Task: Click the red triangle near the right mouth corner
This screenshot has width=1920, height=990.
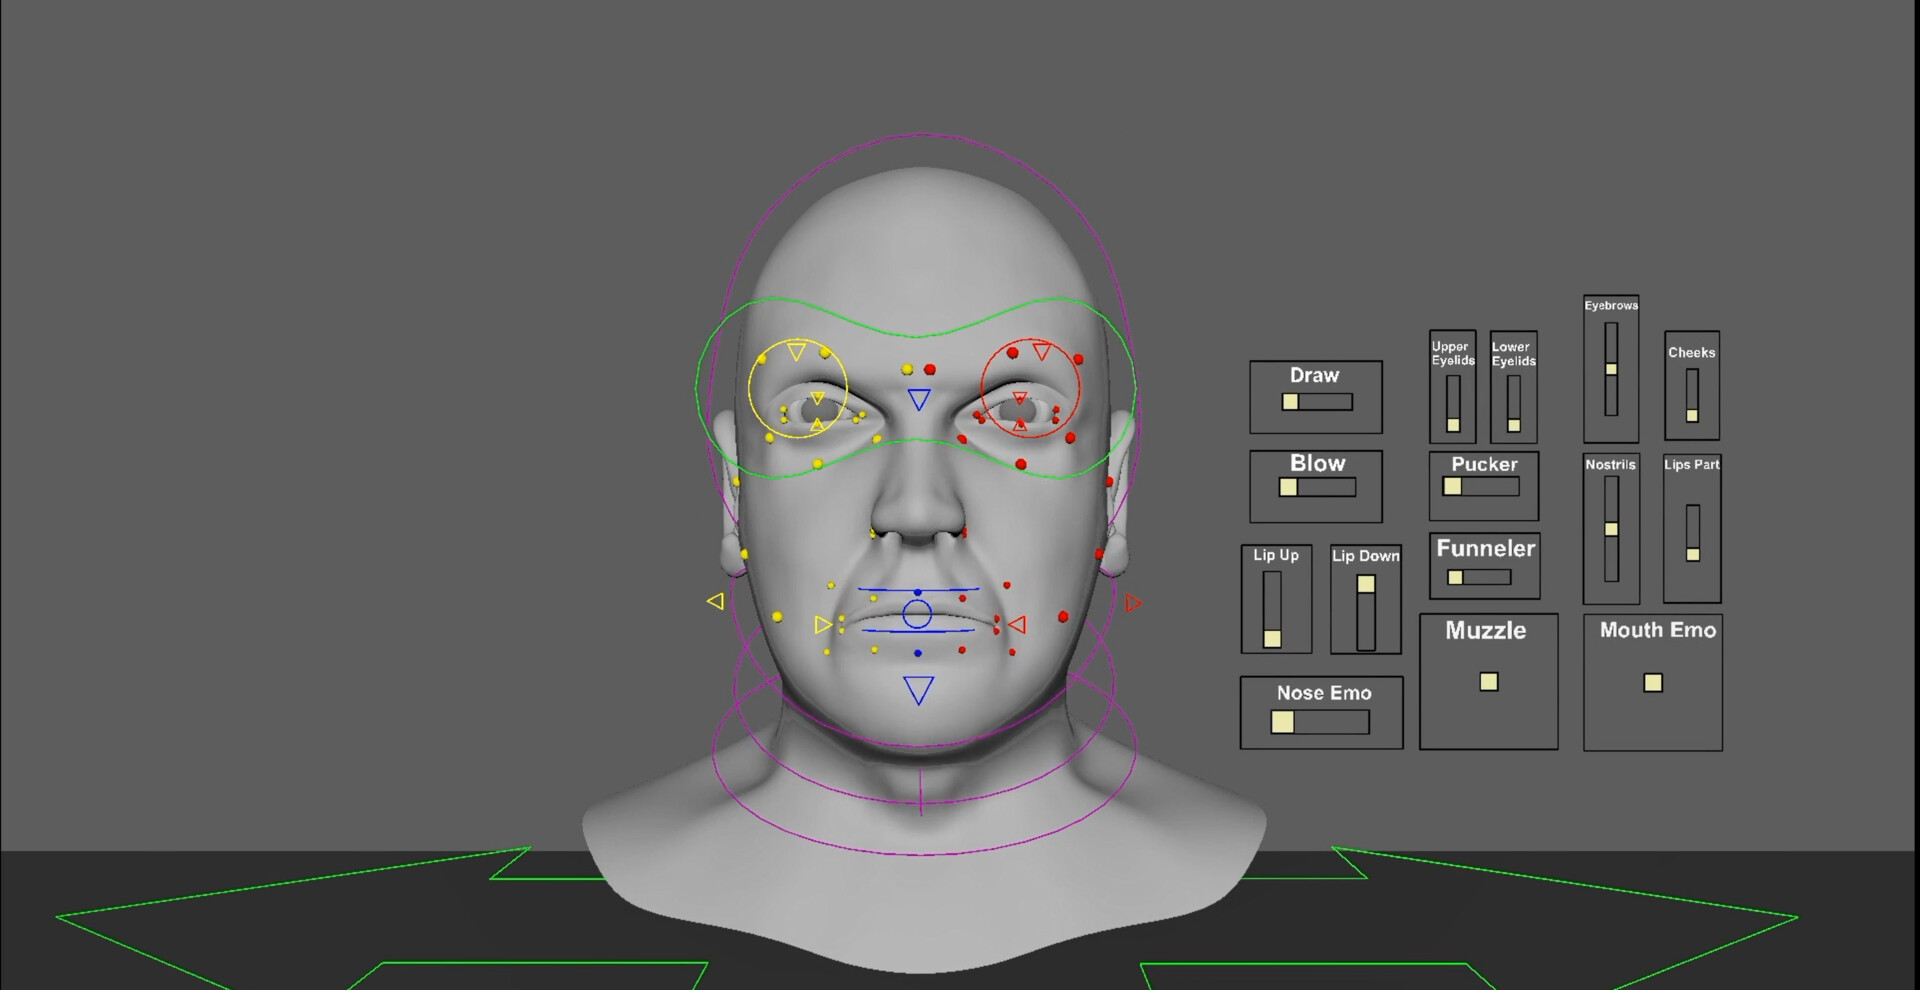Action: [1018, 625]
